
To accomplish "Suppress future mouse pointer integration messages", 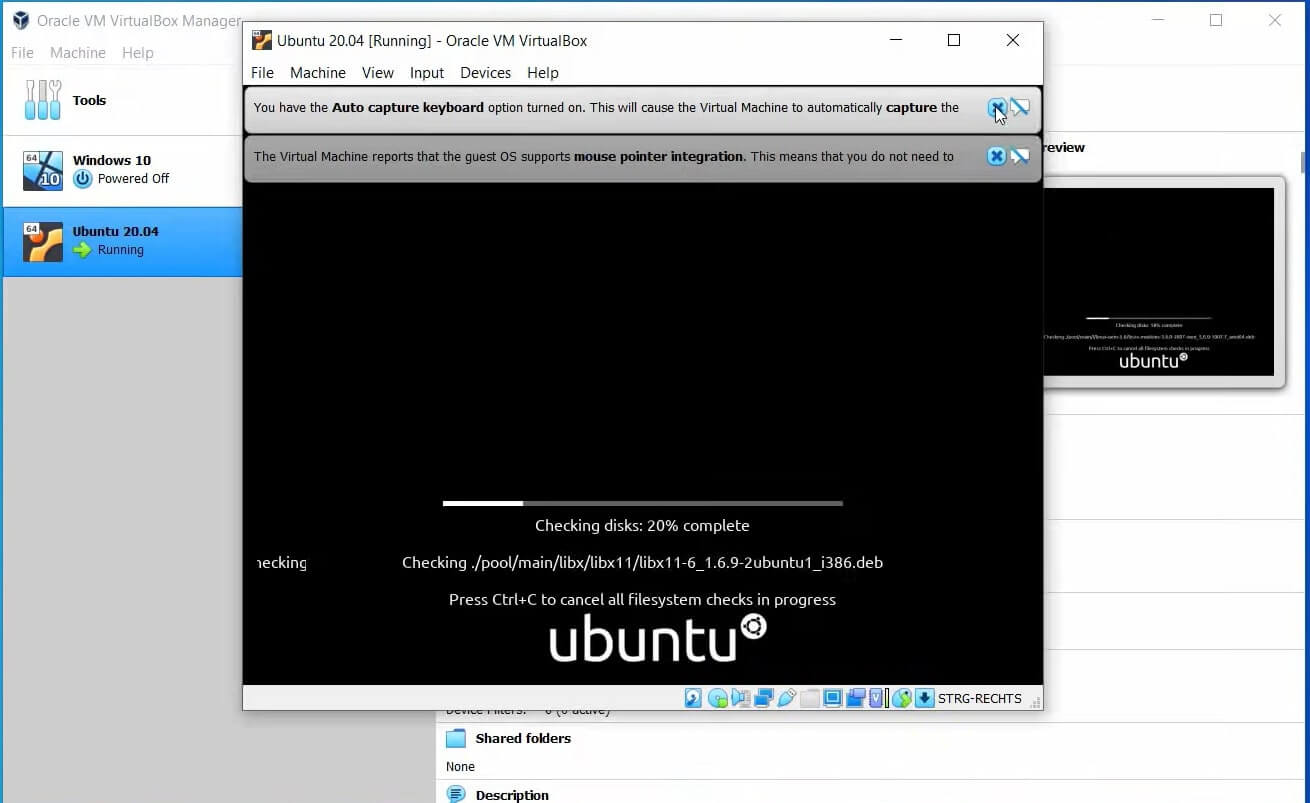I will click(1020, 156).
